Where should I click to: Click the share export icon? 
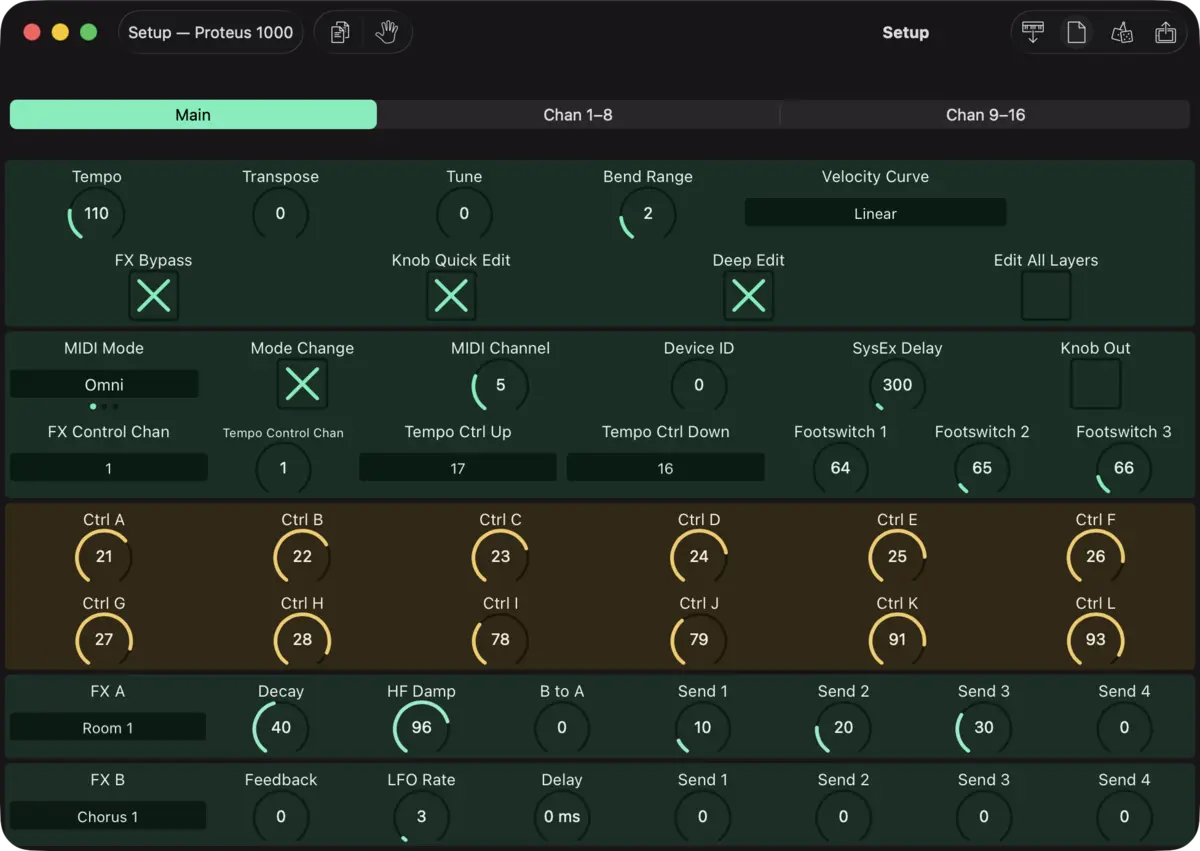tap(1165, 33)
